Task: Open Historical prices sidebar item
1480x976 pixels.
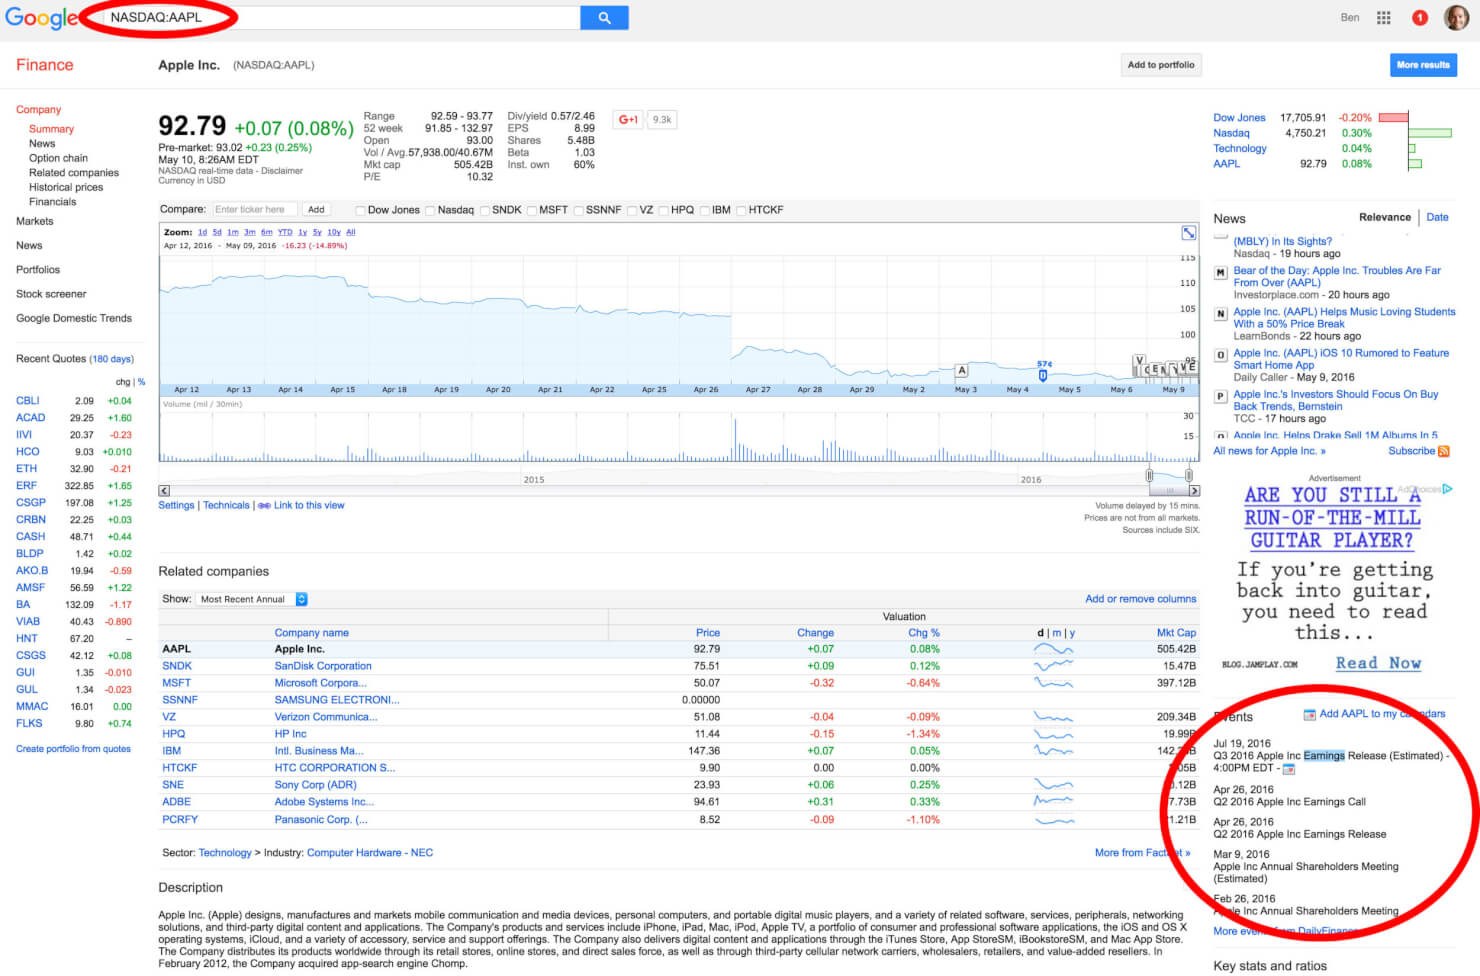Action: click(66, 187)
